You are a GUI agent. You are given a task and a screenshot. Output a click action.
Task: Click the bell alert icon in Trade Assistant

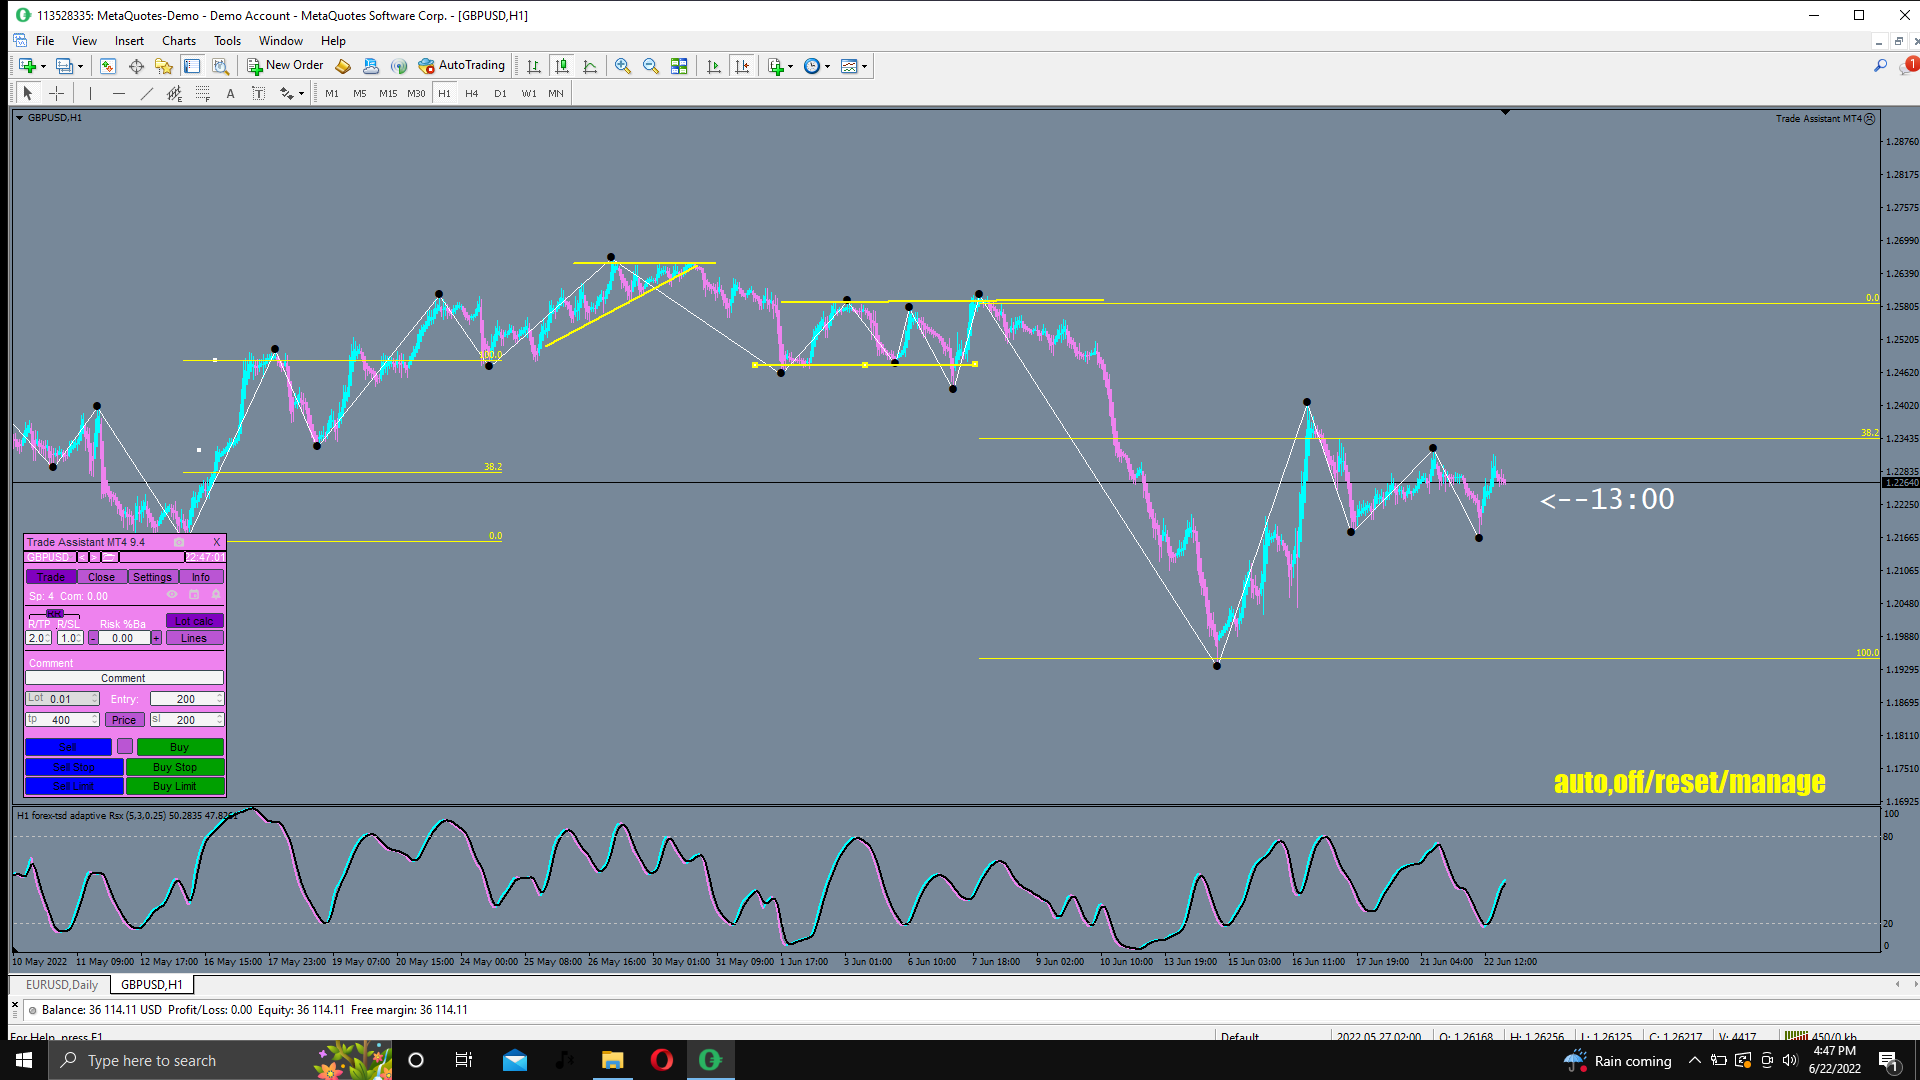[215, 595]
